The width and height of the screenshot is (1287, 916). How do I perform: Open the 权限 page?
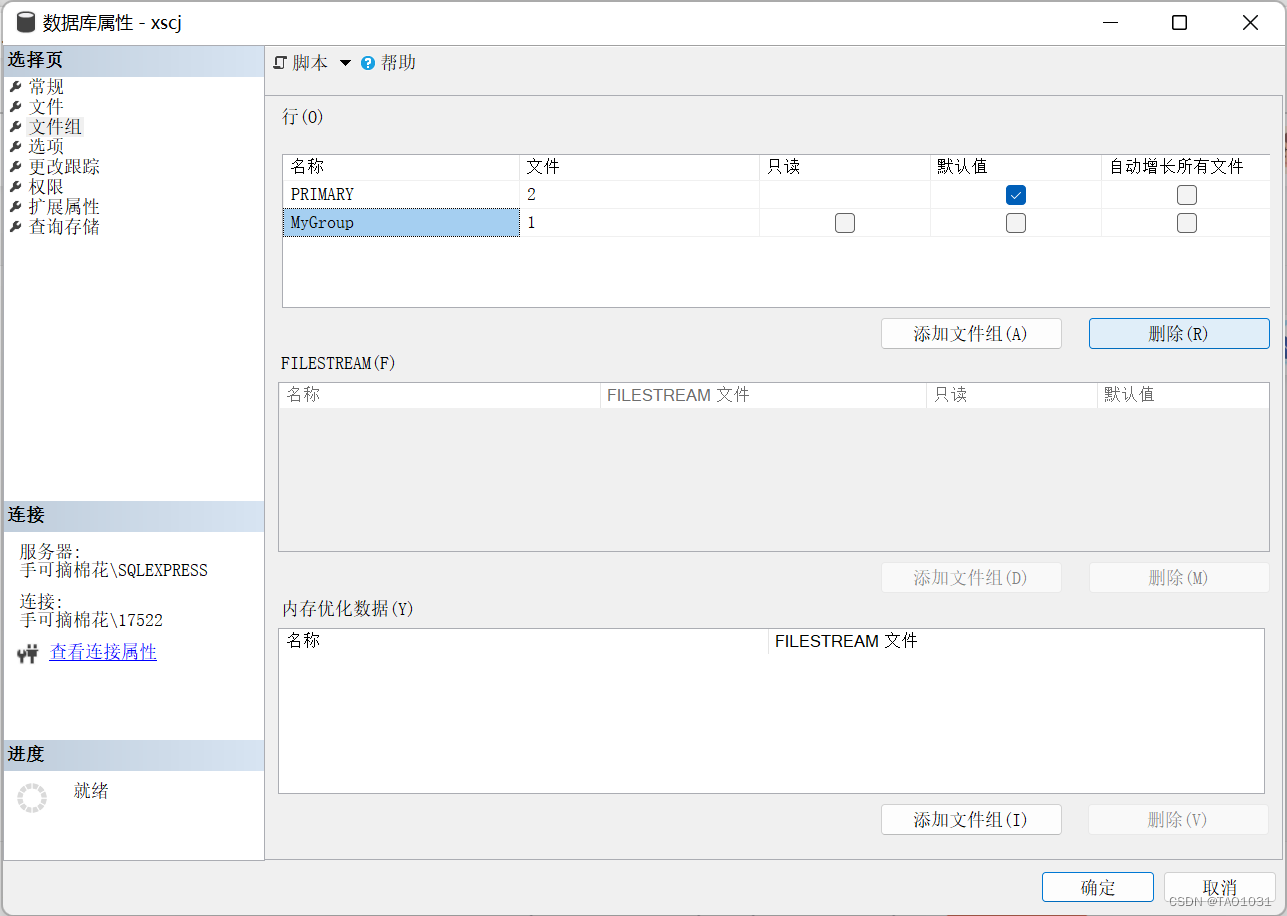46,187
